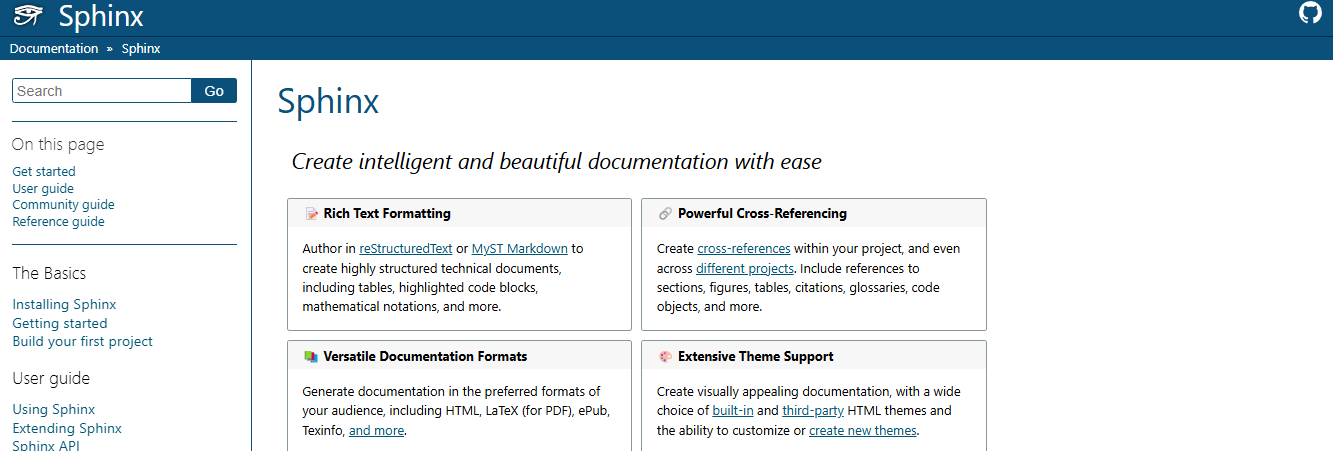Open Using Sphinx page
The image size is (1333, 451).
(x=54, y=410)
